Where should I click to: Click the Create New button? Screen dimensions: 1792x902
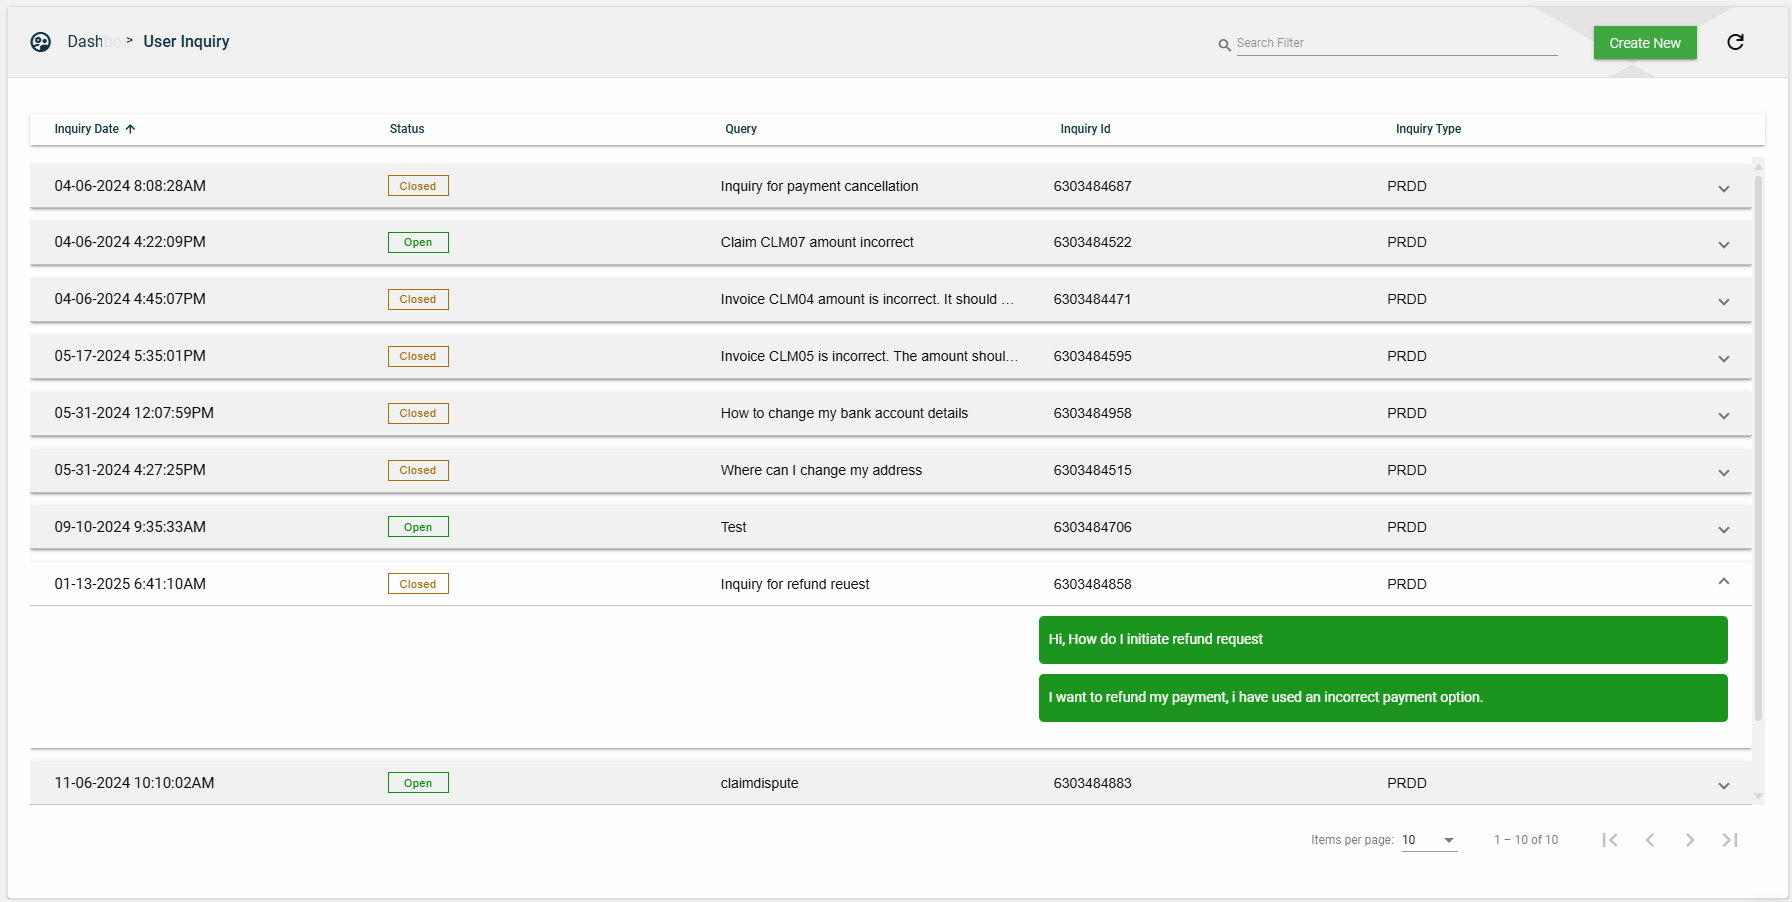[x=1644, y=43]
